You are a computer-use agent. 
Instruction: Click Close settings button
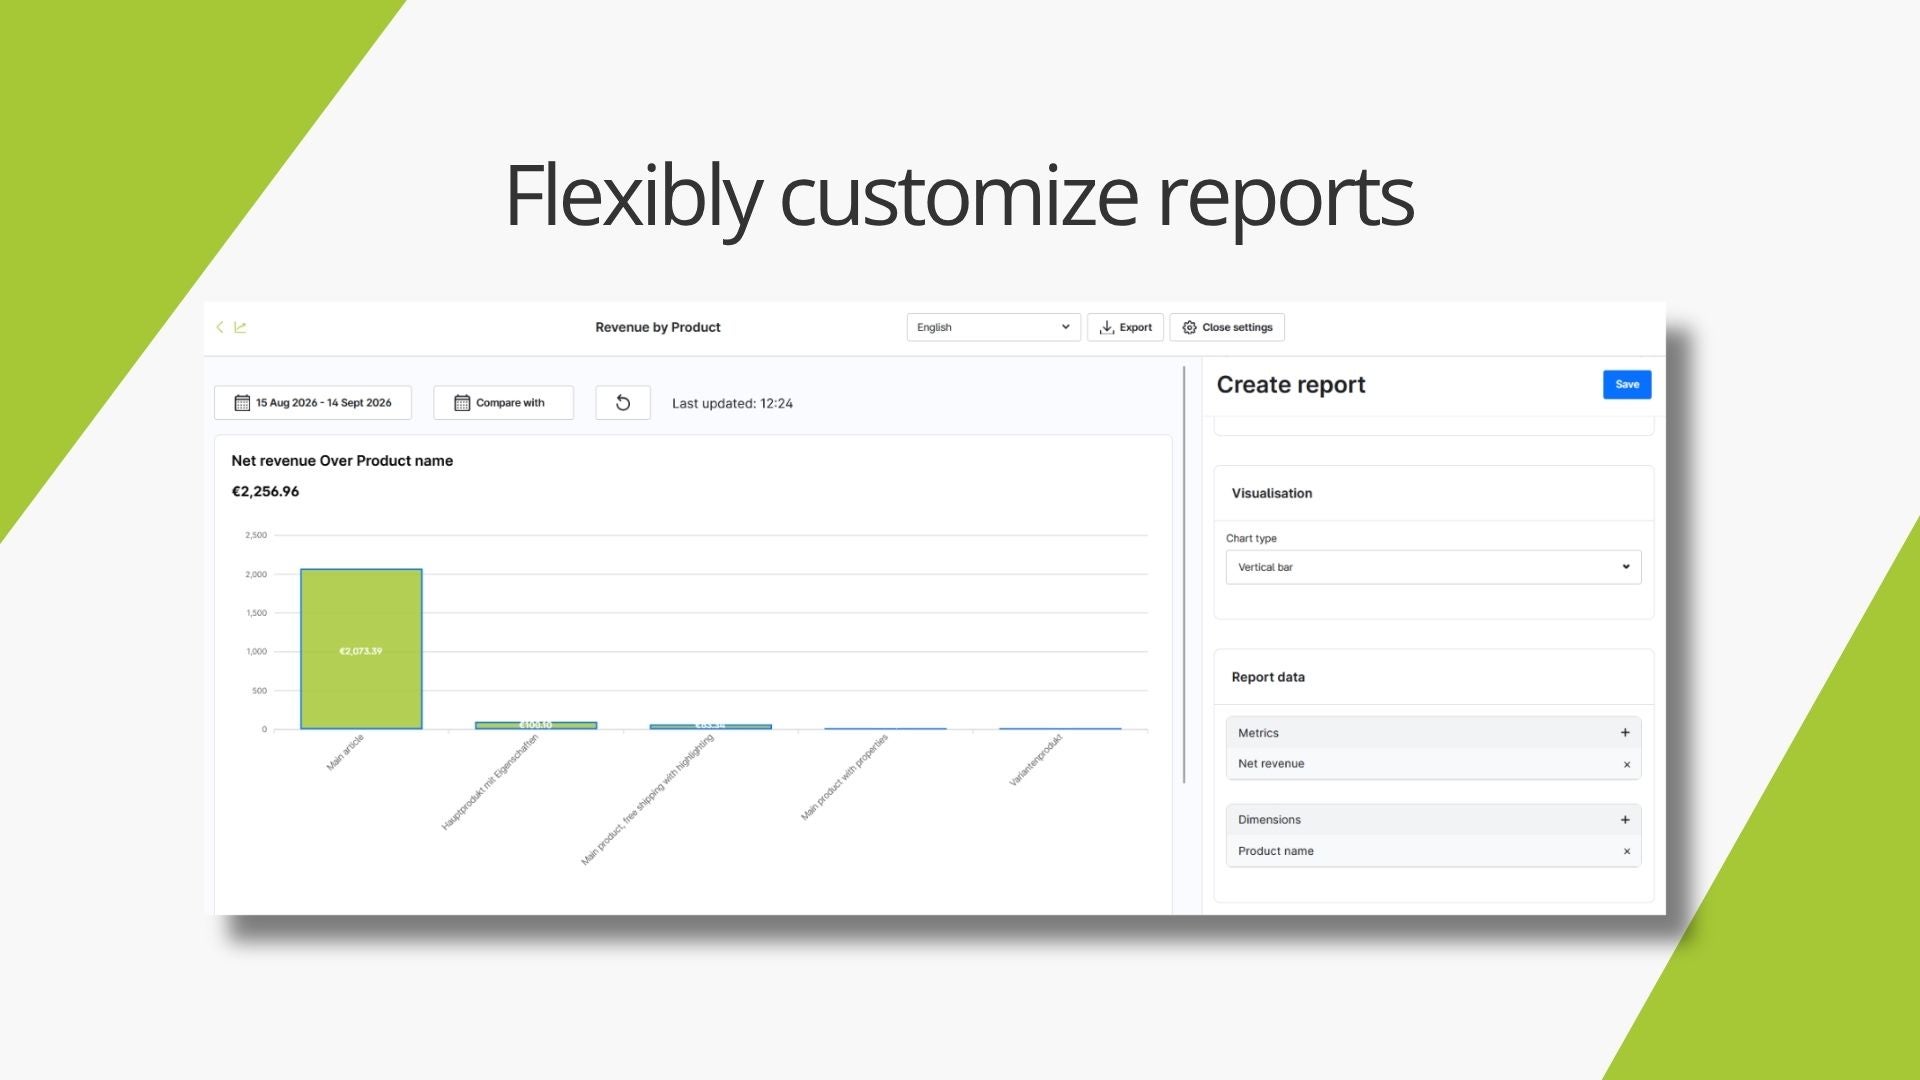pos(1227,327)
